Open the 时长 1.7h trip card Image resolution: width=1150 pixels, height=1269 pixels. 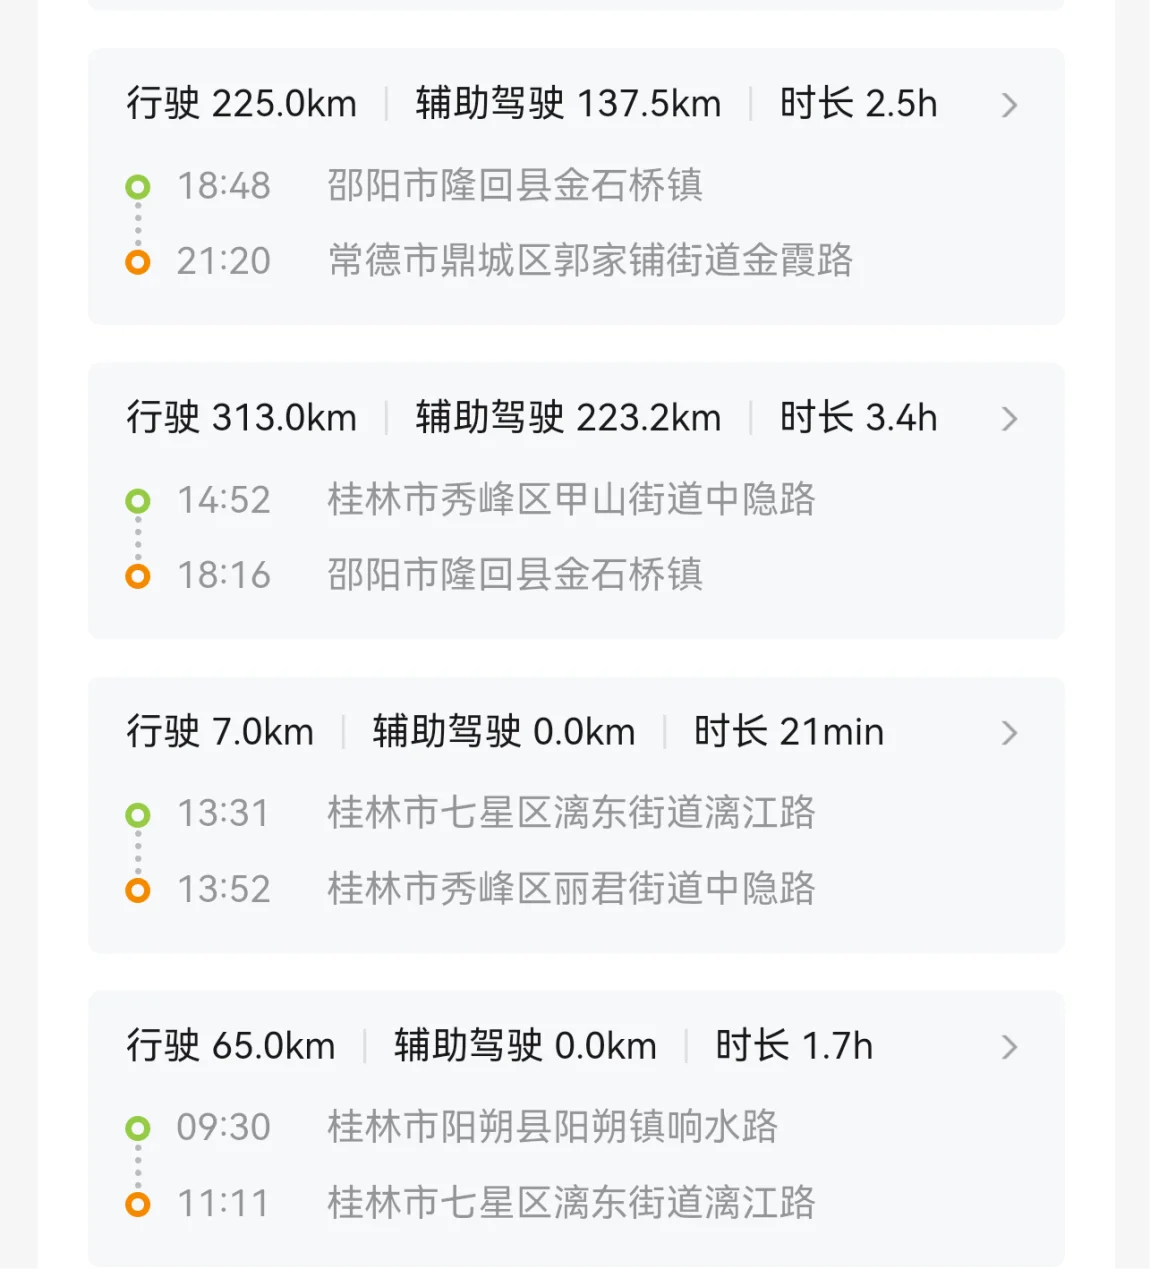[793, 1046]
